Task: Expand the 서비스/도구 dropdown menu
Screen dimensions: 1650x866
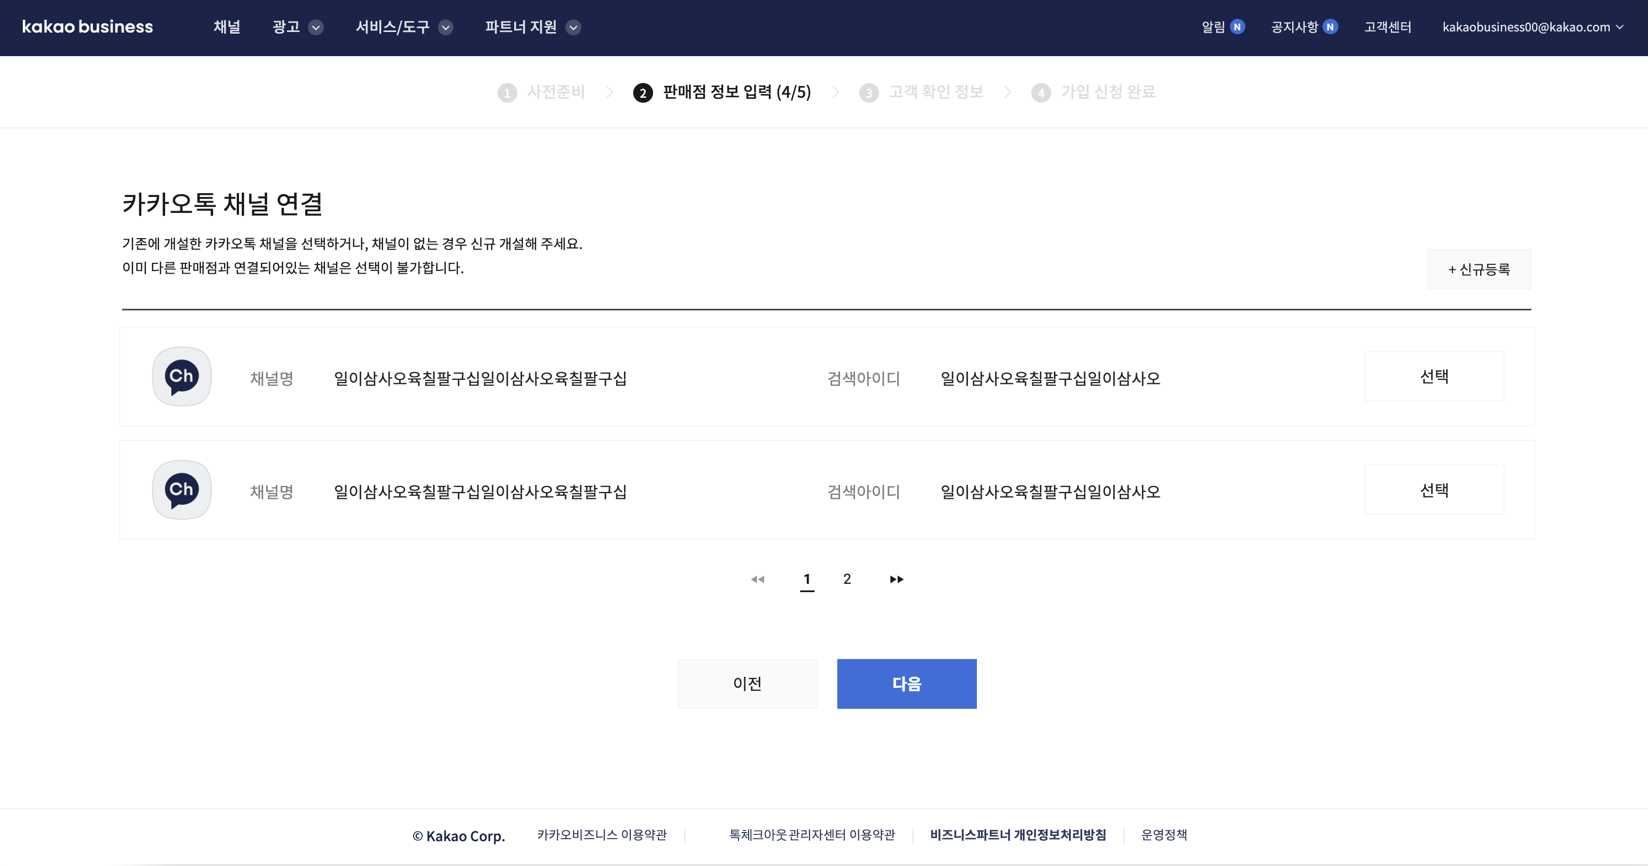Action: tap(404, 27)
